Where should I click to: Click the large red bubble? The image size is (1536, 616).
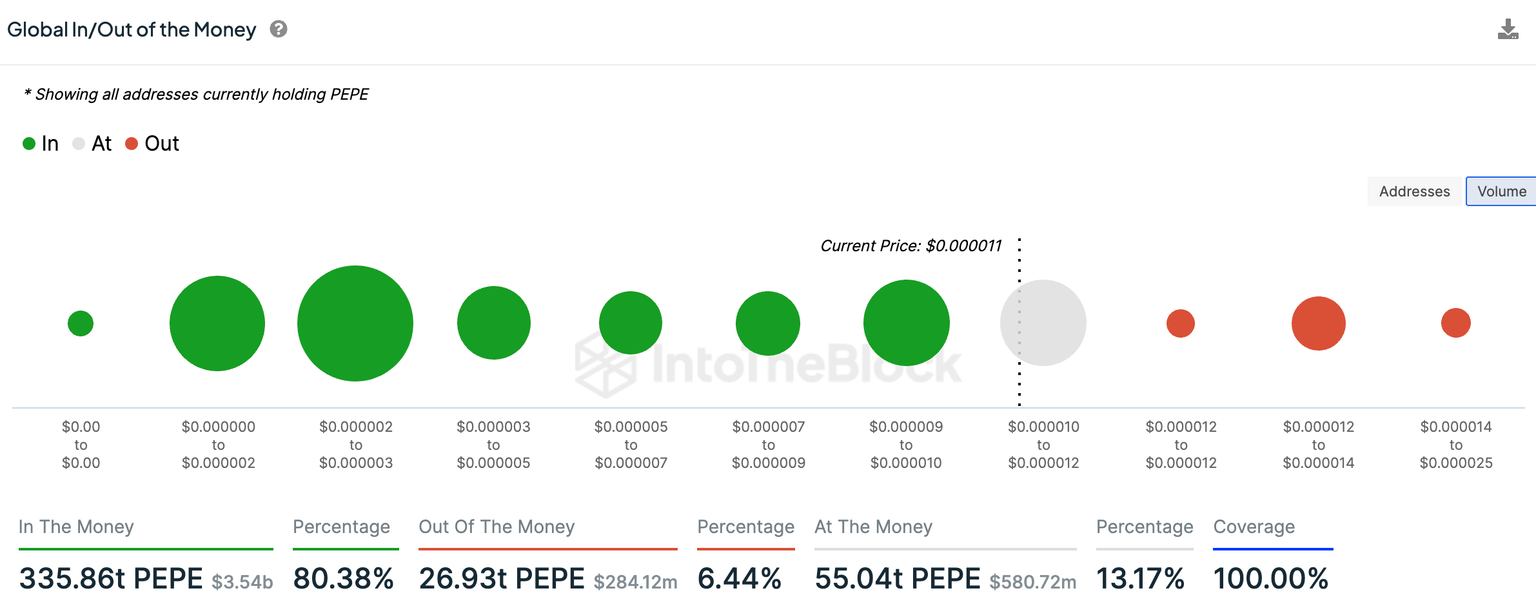(1318, 323)
